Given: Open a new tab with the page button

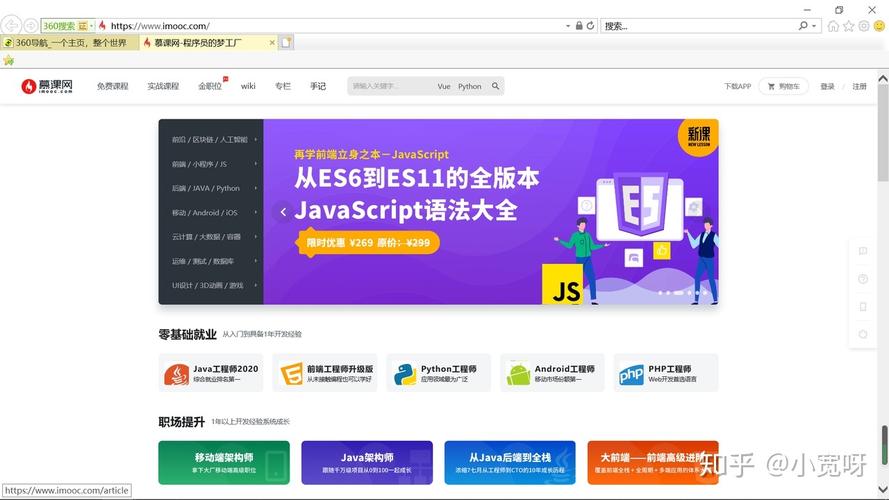Looking at the screenshot, I should [287, 43].
